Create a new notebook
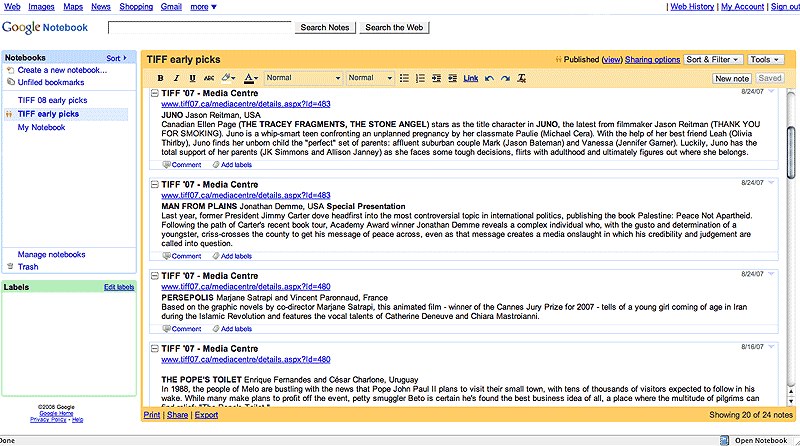 (x=62, y=70)
